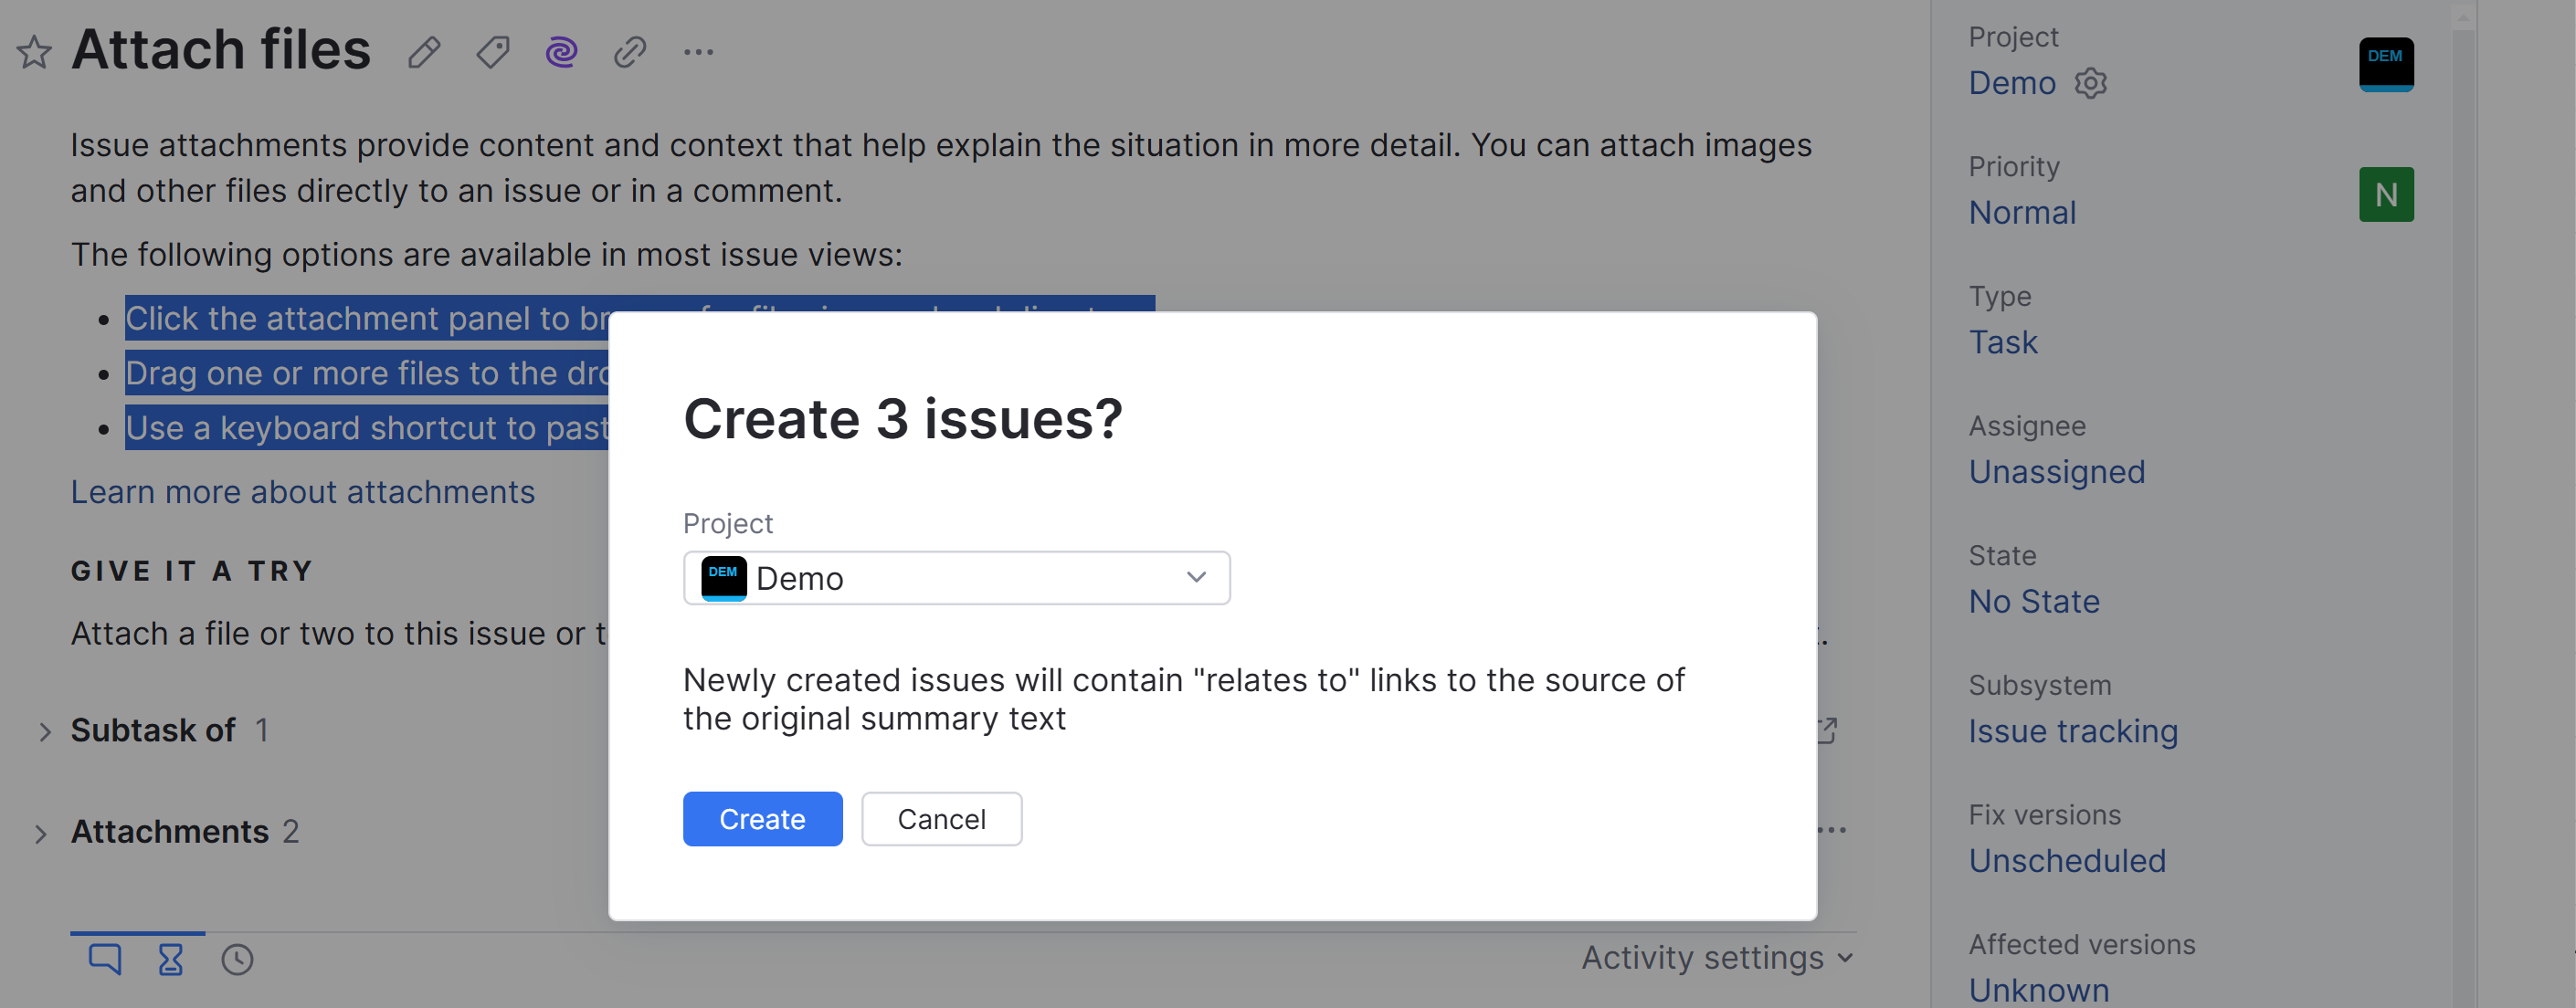Click Unassigned under Assignee
2576x1008 pixels.
tap(2056, 472)
